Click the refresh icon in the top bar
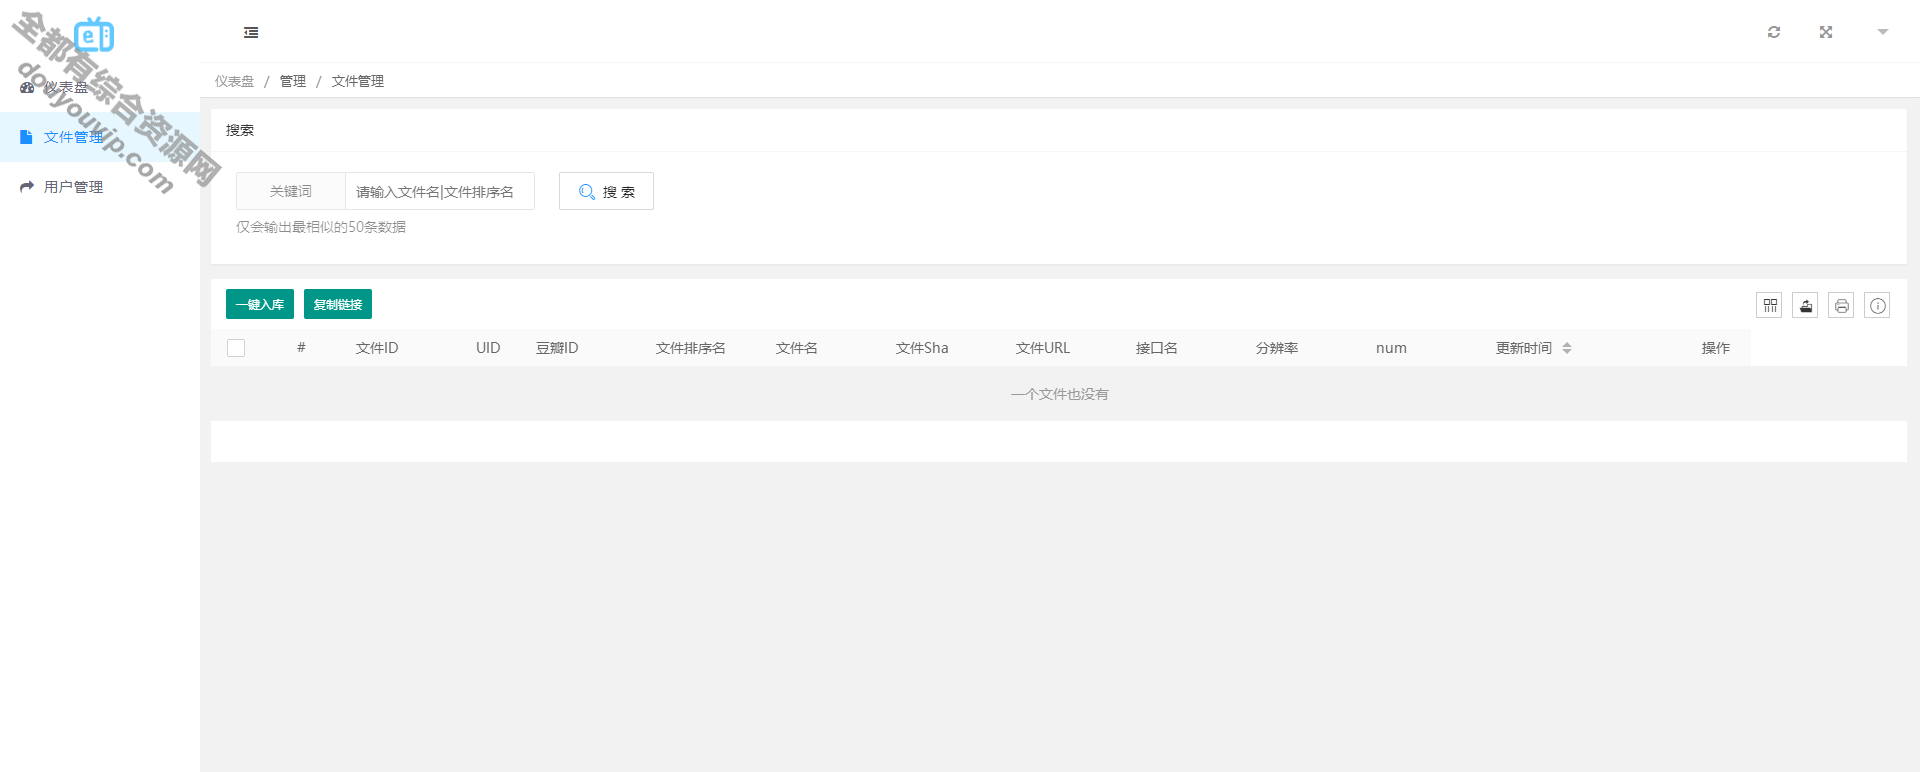Screen dimensions: 1920x772 pos(1774,32)
